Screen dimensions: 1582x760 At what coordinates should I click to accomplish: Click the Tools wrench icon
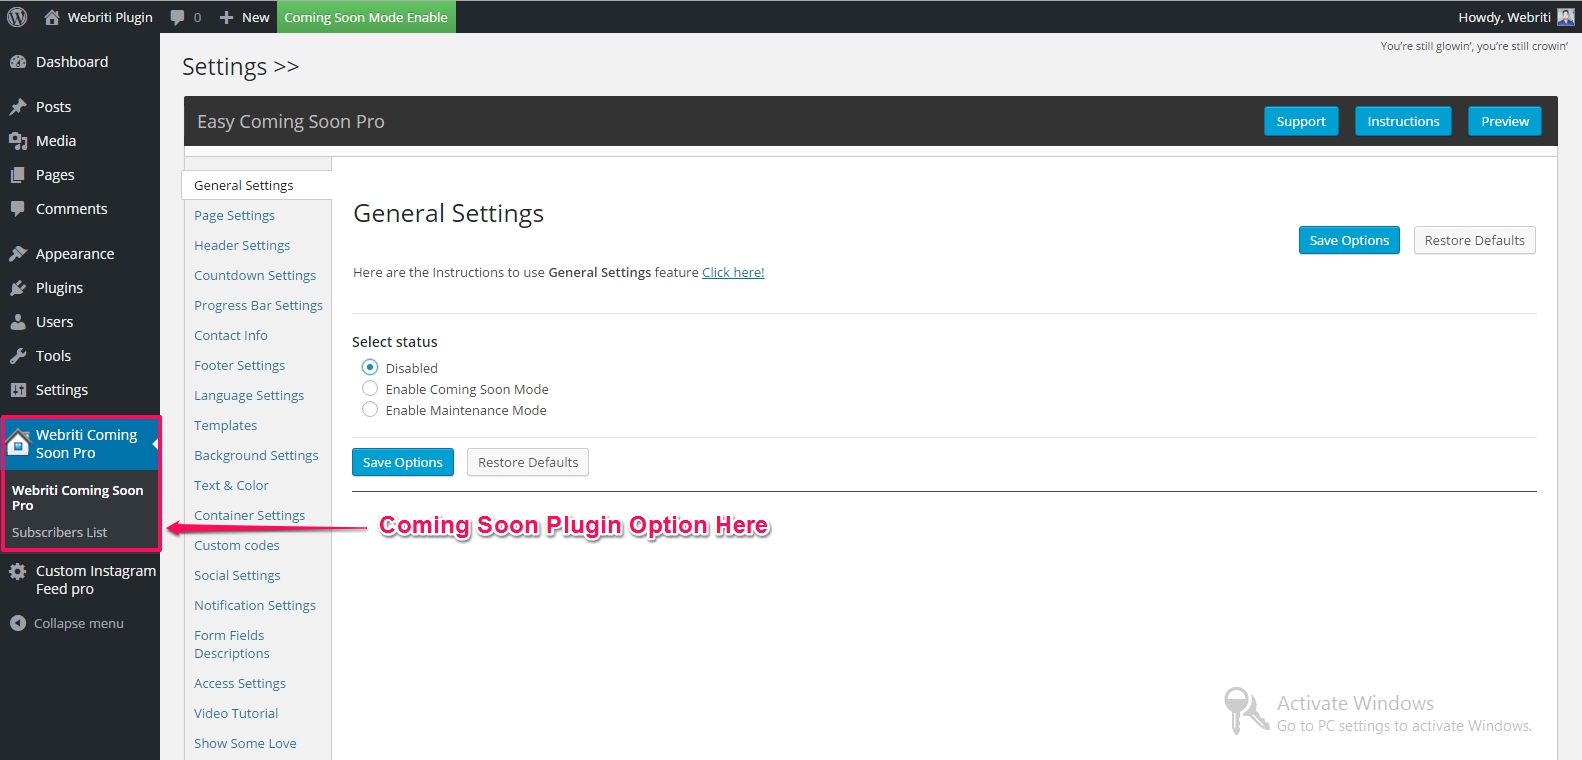point(18,356)
